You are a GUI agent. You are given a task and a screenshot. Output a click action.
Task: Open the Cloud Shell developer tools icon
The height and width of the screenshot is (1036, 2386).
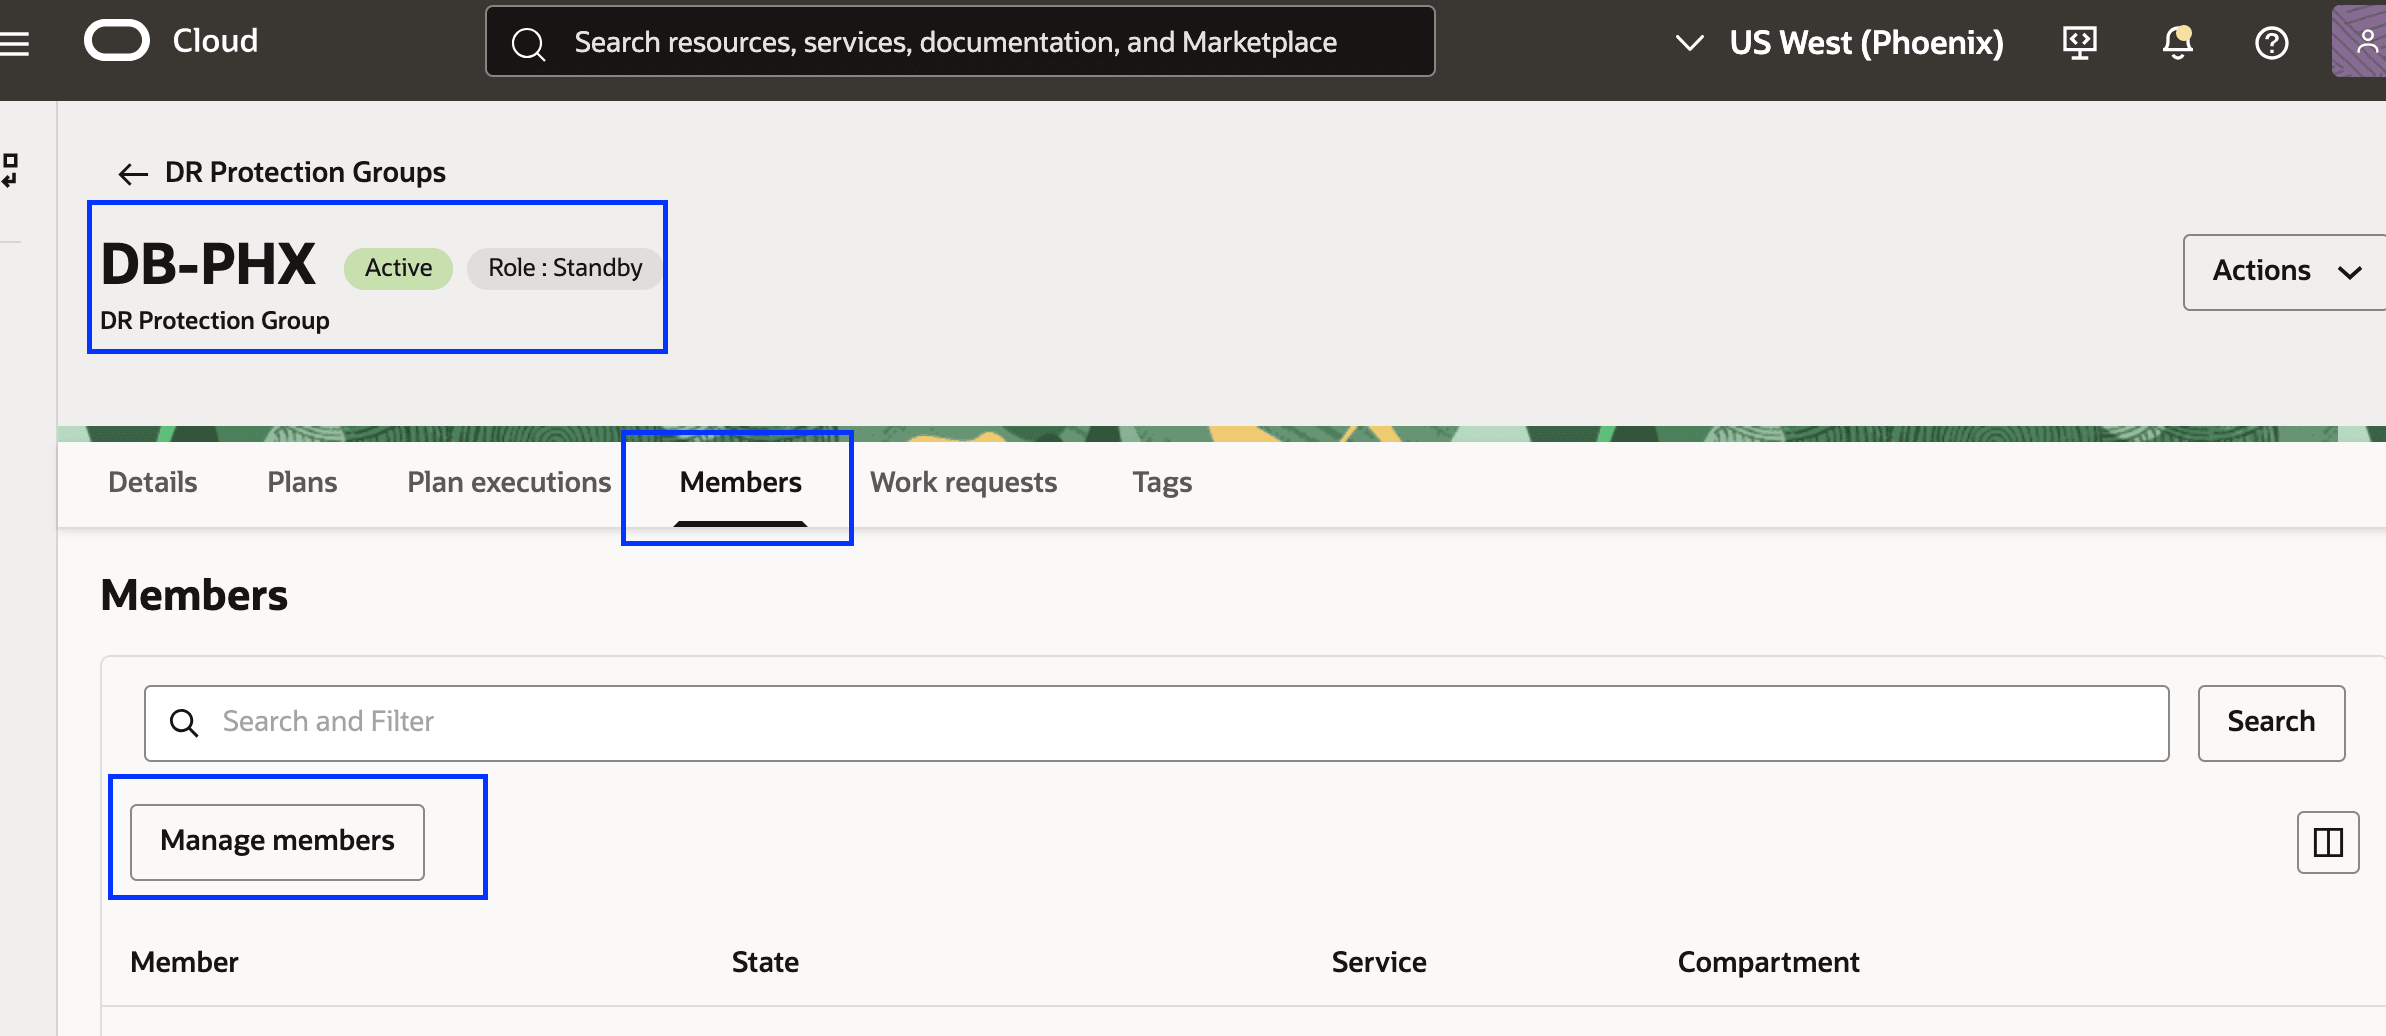click(2079, 43)
